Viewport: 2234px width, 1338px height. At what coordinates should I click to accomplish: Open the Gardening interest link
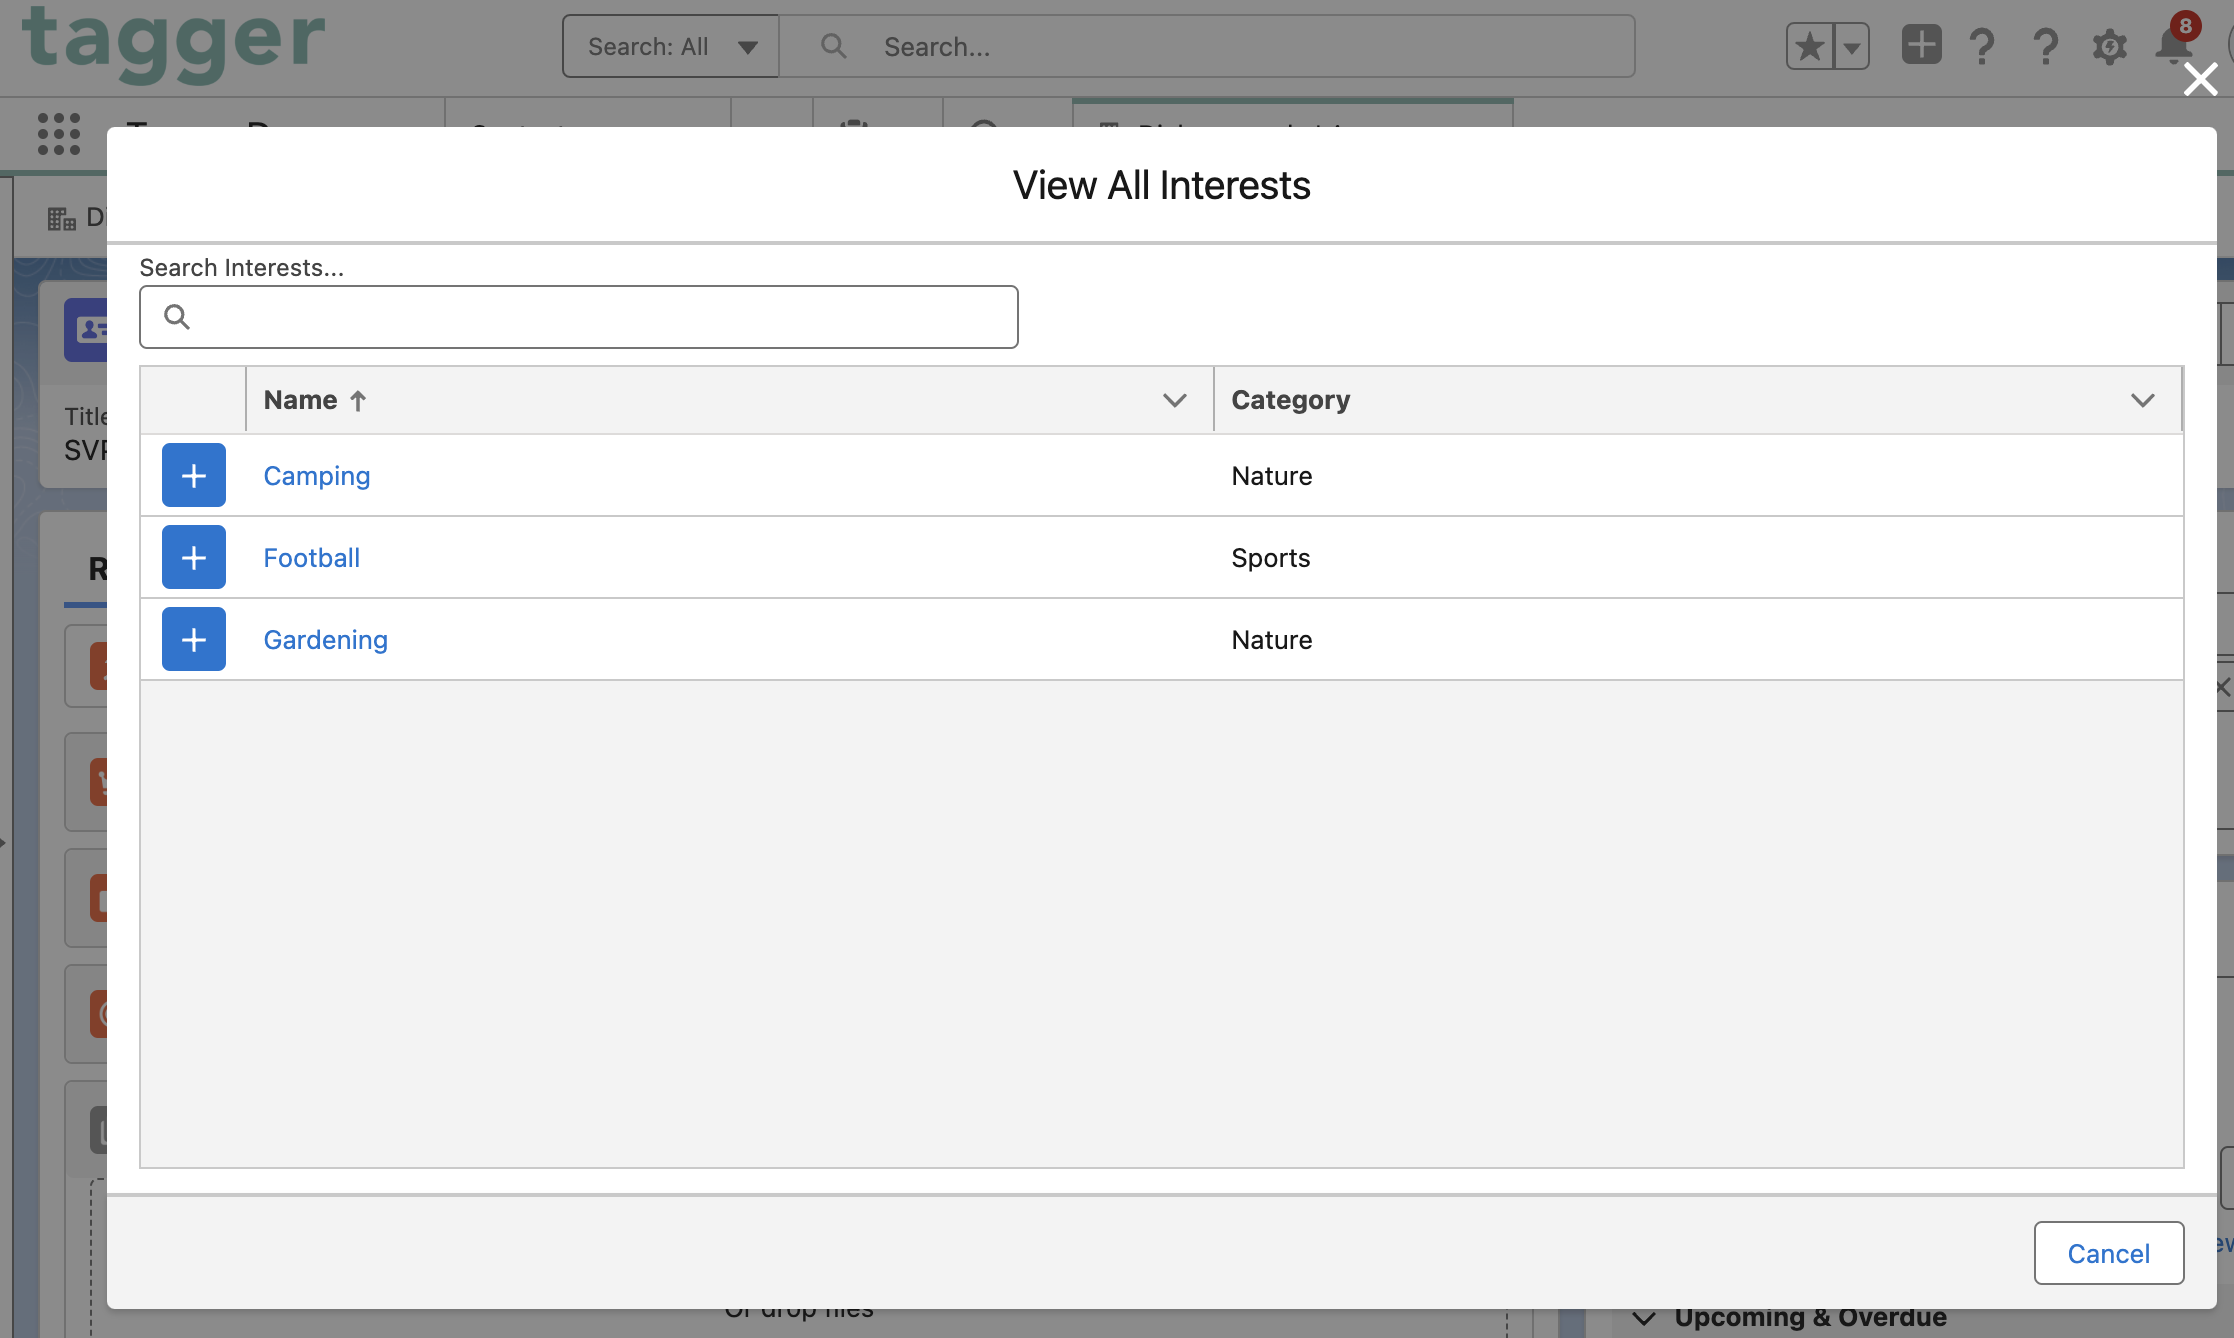(x=325, y=639)
